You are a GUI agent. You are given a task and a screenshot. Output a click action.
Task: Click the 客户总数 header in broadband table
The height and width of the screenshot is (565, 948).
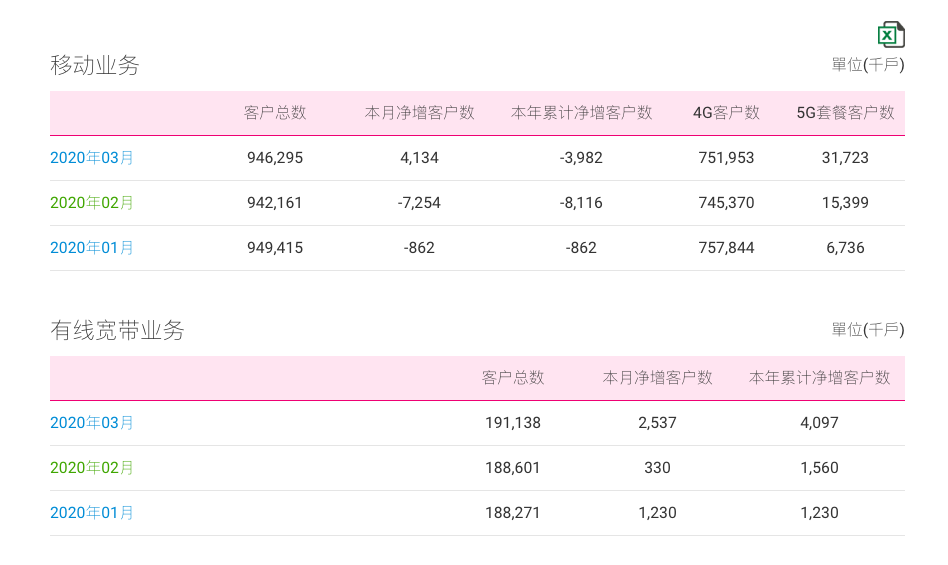coord(513,378)
